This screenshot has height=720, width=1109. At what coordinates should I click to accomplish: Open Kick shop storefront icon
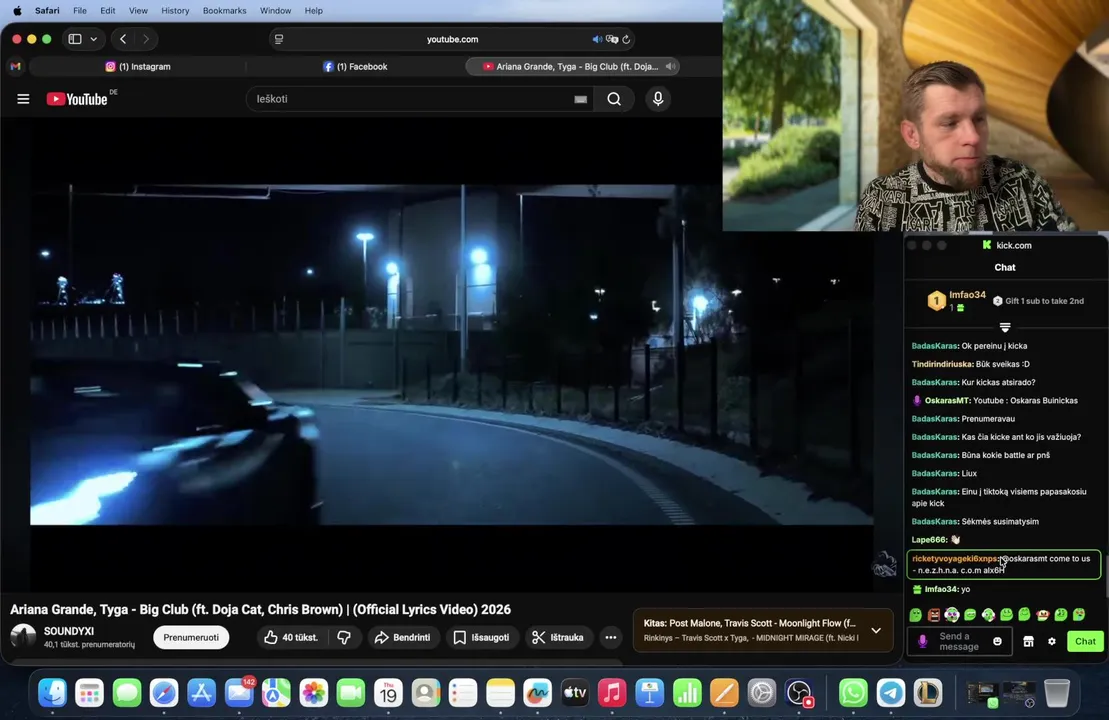point(1028,641)
